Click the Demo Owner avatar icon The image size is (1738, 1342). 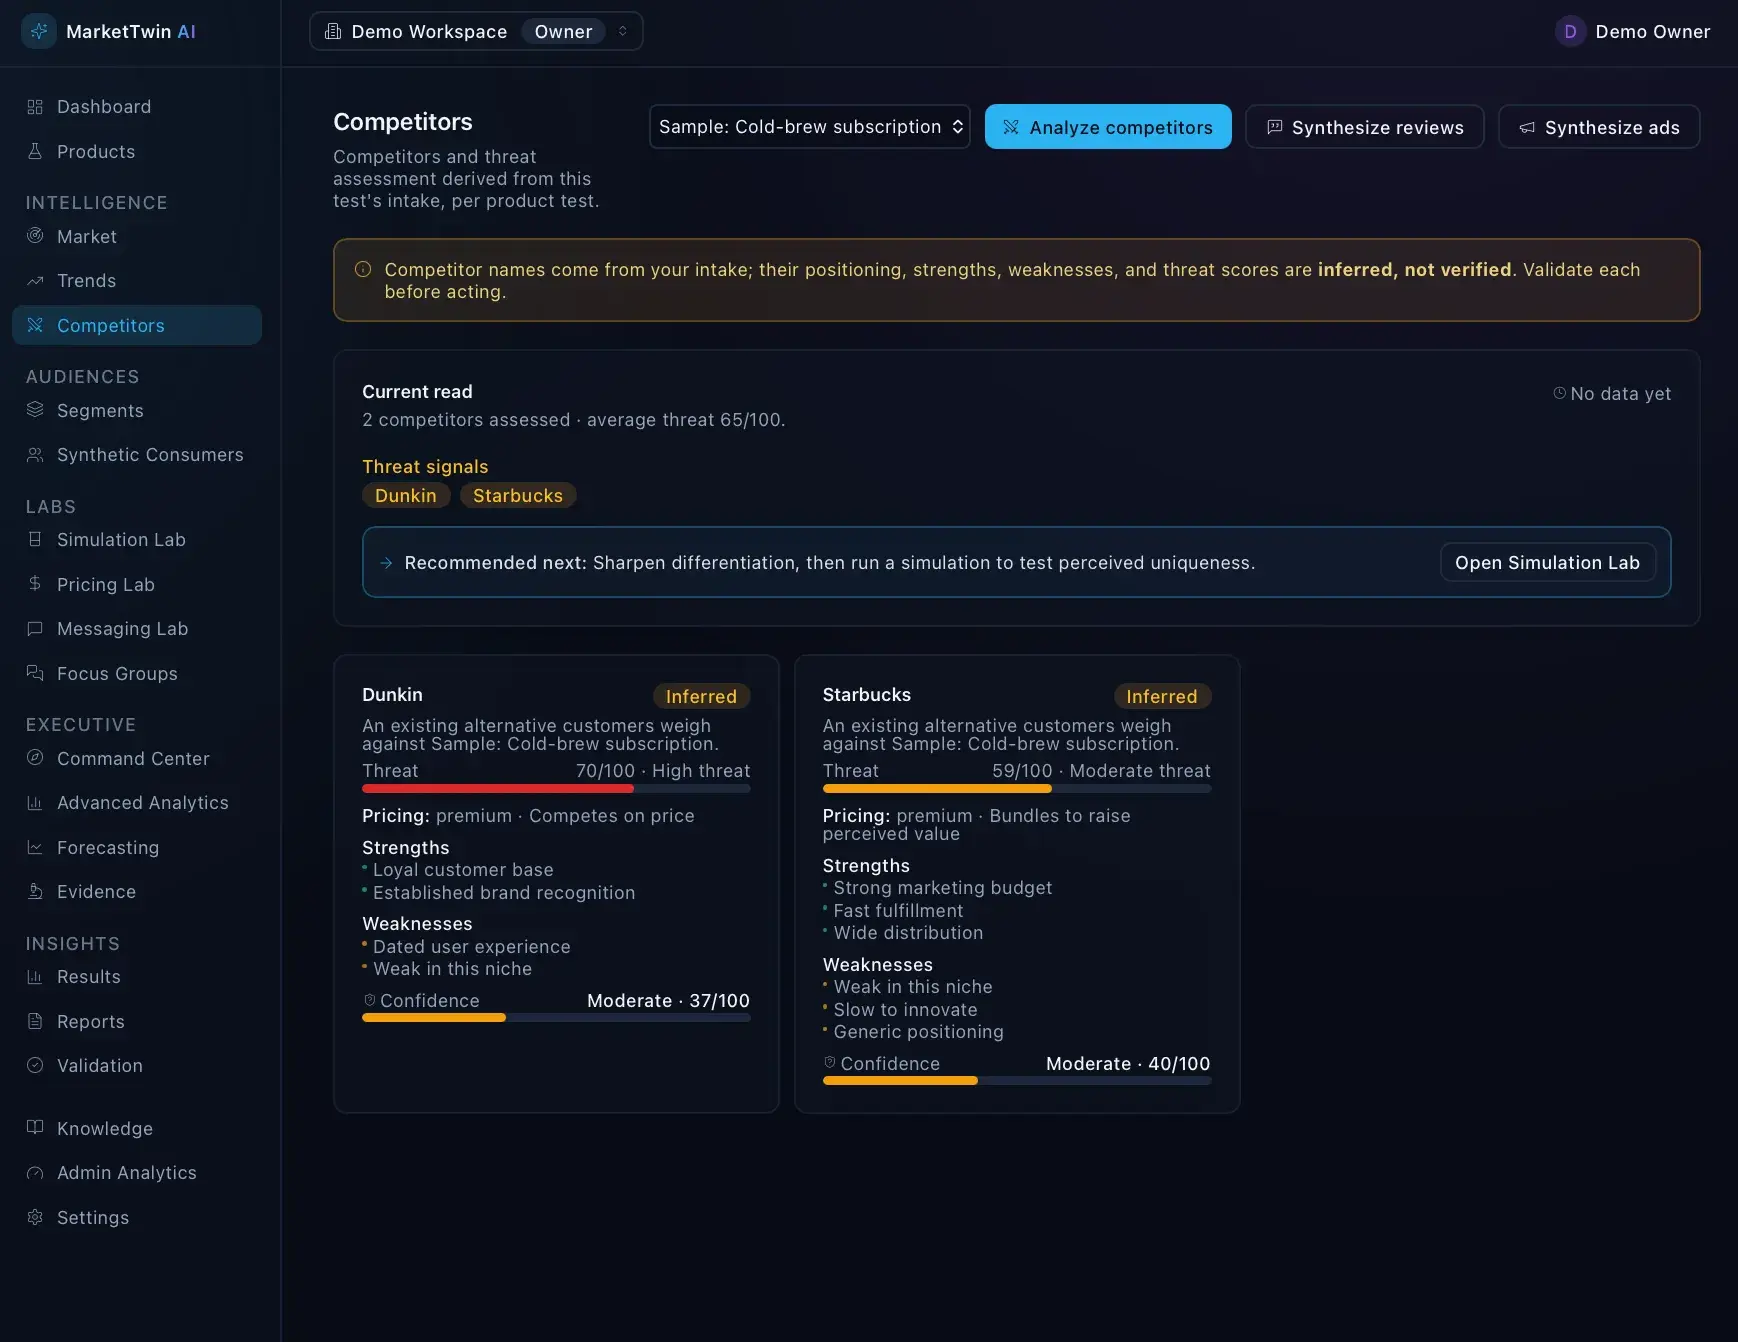click(x=1570, y=31)
